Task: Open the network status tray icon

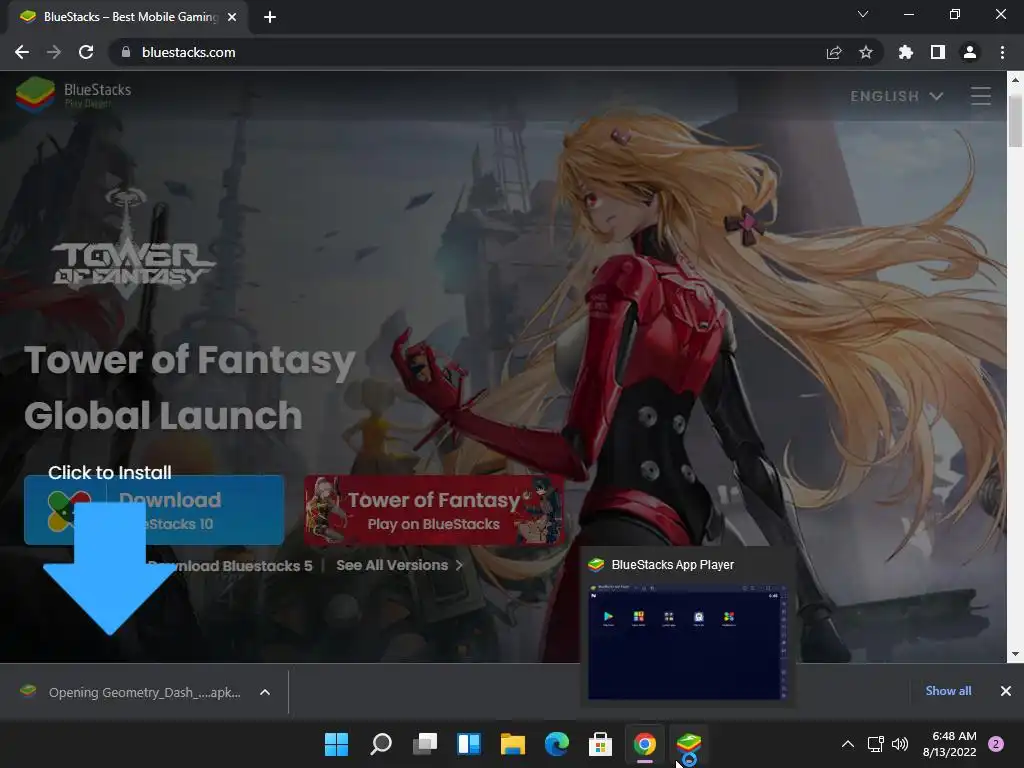Action: coord(875,744)
